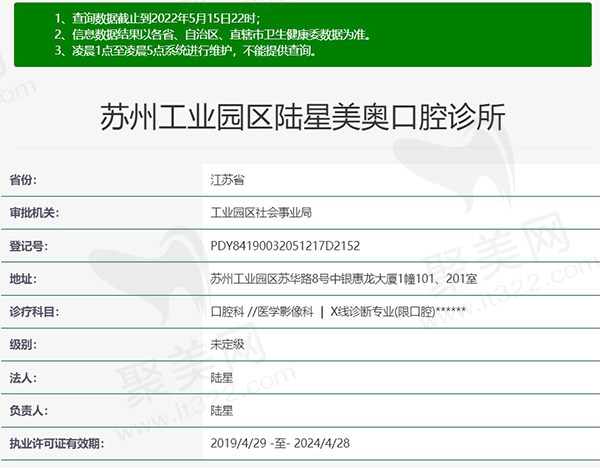Viewport: 600px width, 468px height.
Task: Select the value 未定级
Action: pyautogui.click(x=227, y=345)
